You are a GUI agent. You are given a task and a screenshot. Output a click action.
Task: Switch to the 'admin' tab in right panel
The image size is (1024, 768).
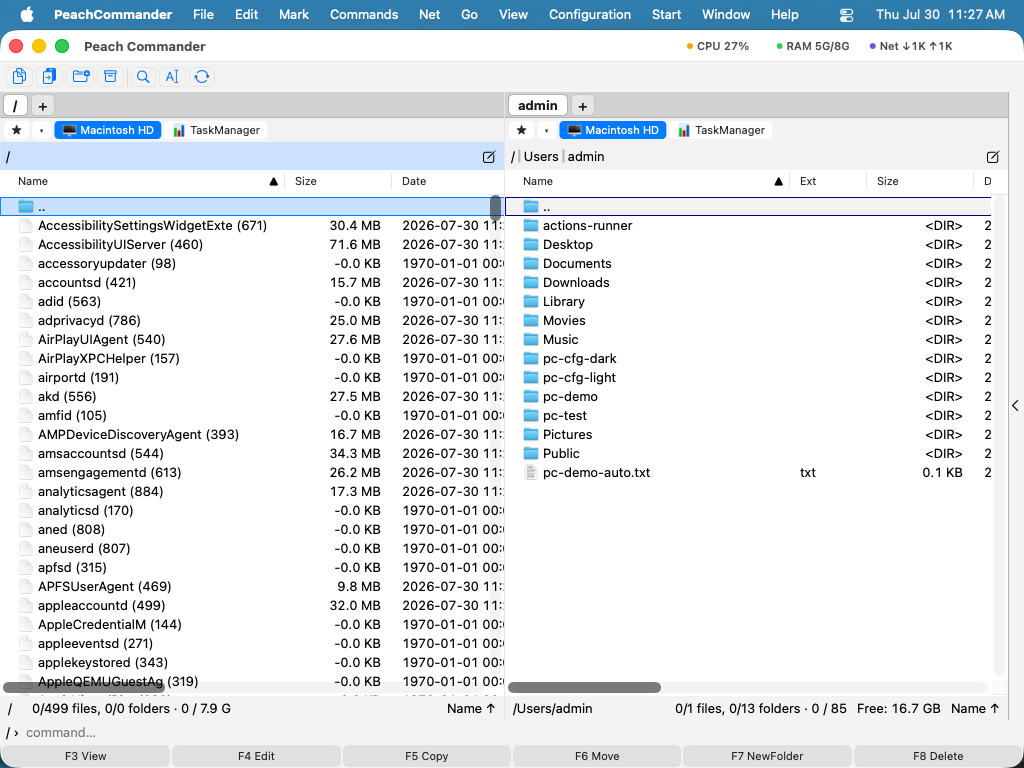[537, 106]
